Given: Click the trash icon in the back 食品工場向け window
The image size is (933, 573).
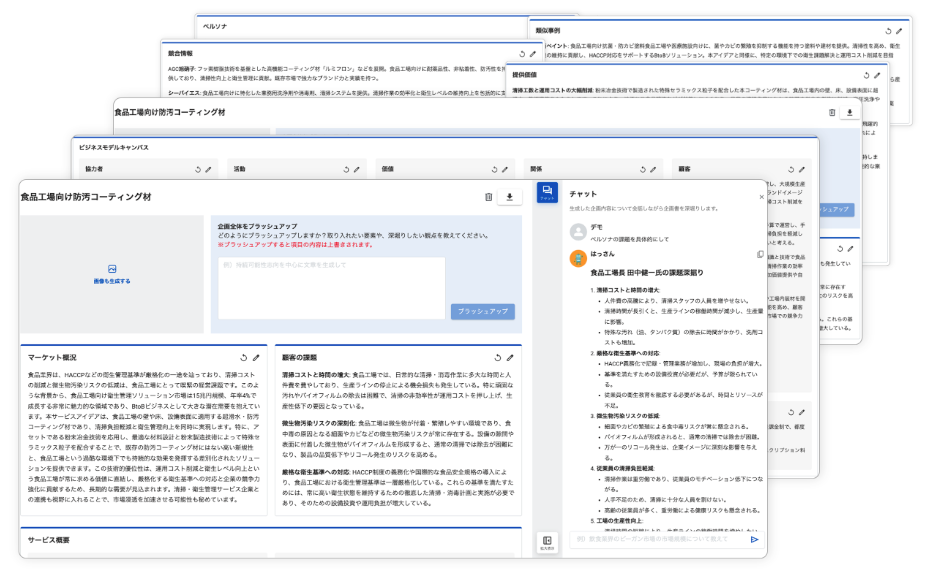Looking at the screenshot, I should coord(832,112).
